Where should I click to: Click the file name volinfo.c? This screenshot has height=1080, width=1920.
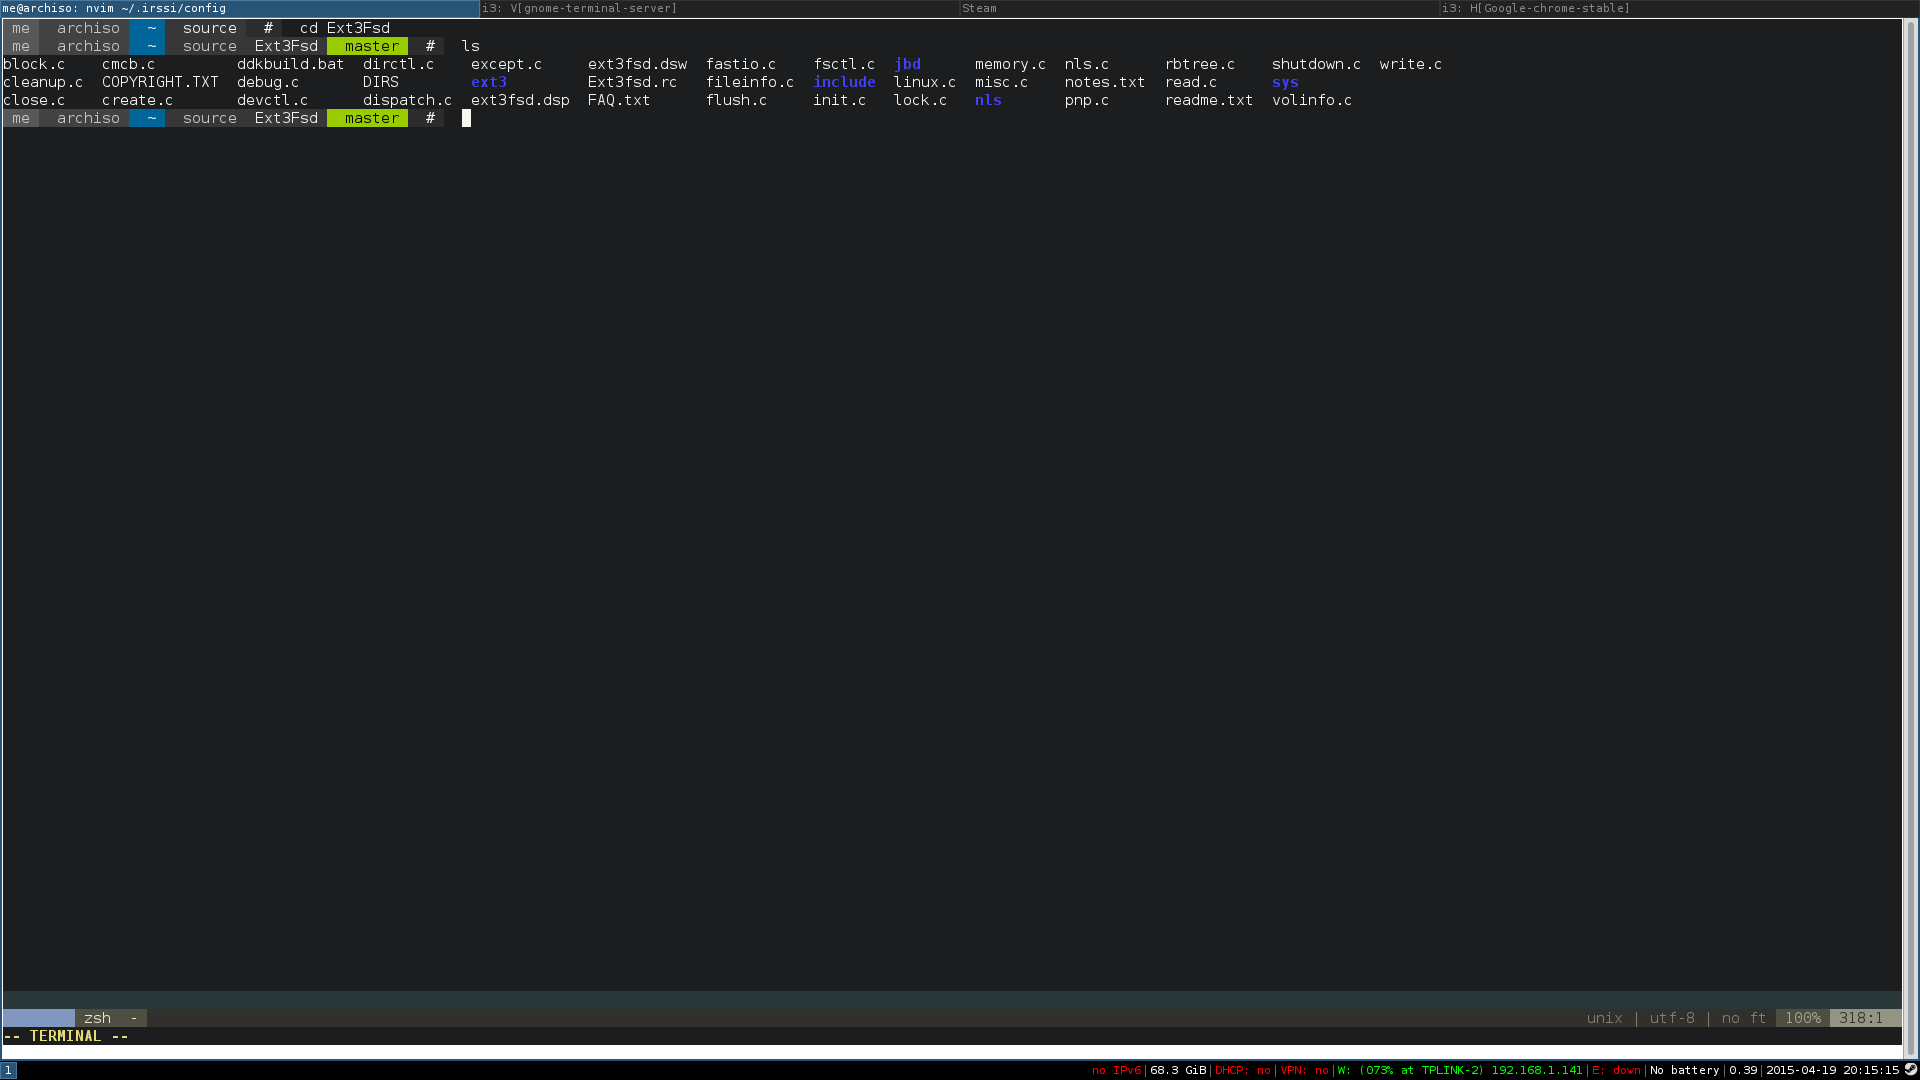point(1311,100)
